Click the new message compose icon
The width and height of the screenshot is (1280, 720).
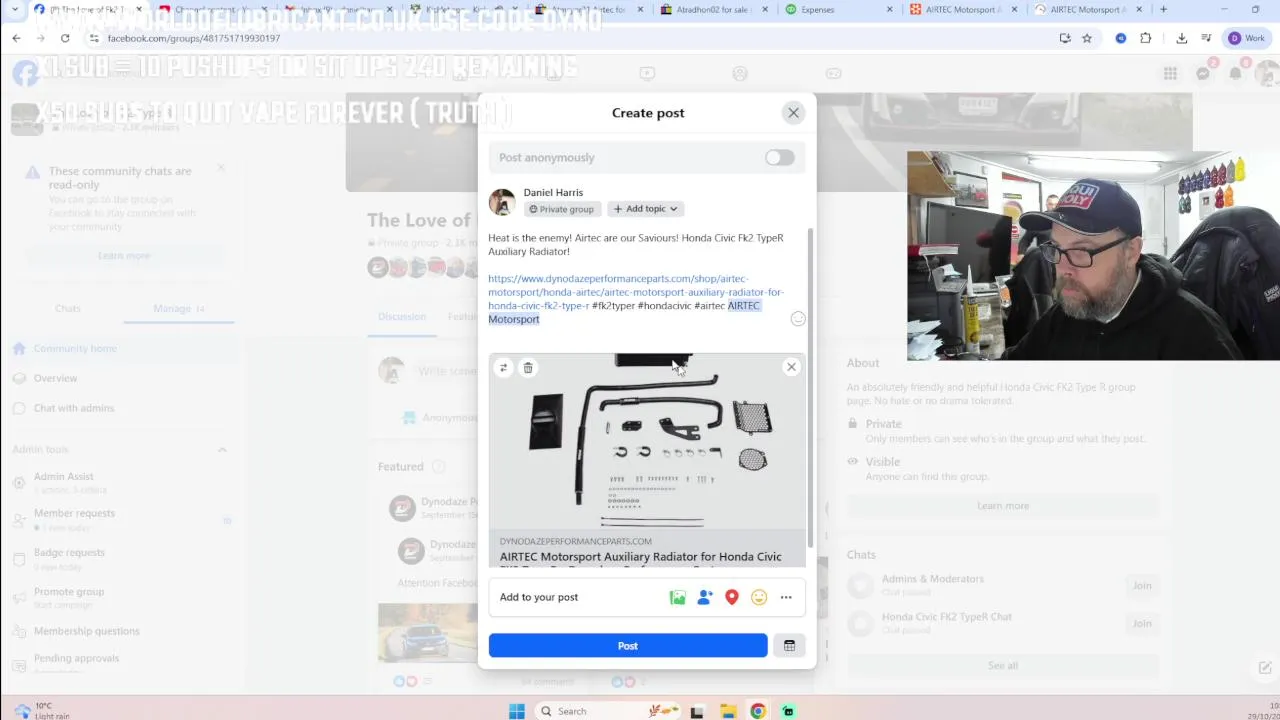1265,668
